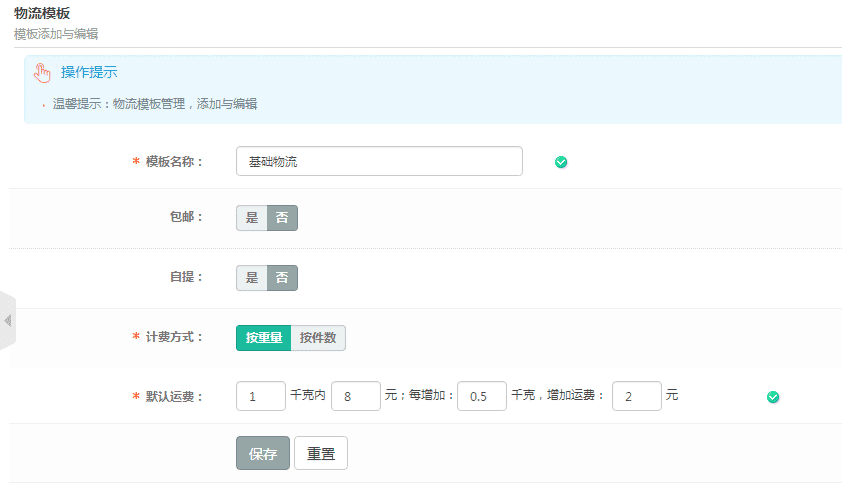
Task: Click the 每增加 weight field showing 0.5
Action: click(482, 397)
